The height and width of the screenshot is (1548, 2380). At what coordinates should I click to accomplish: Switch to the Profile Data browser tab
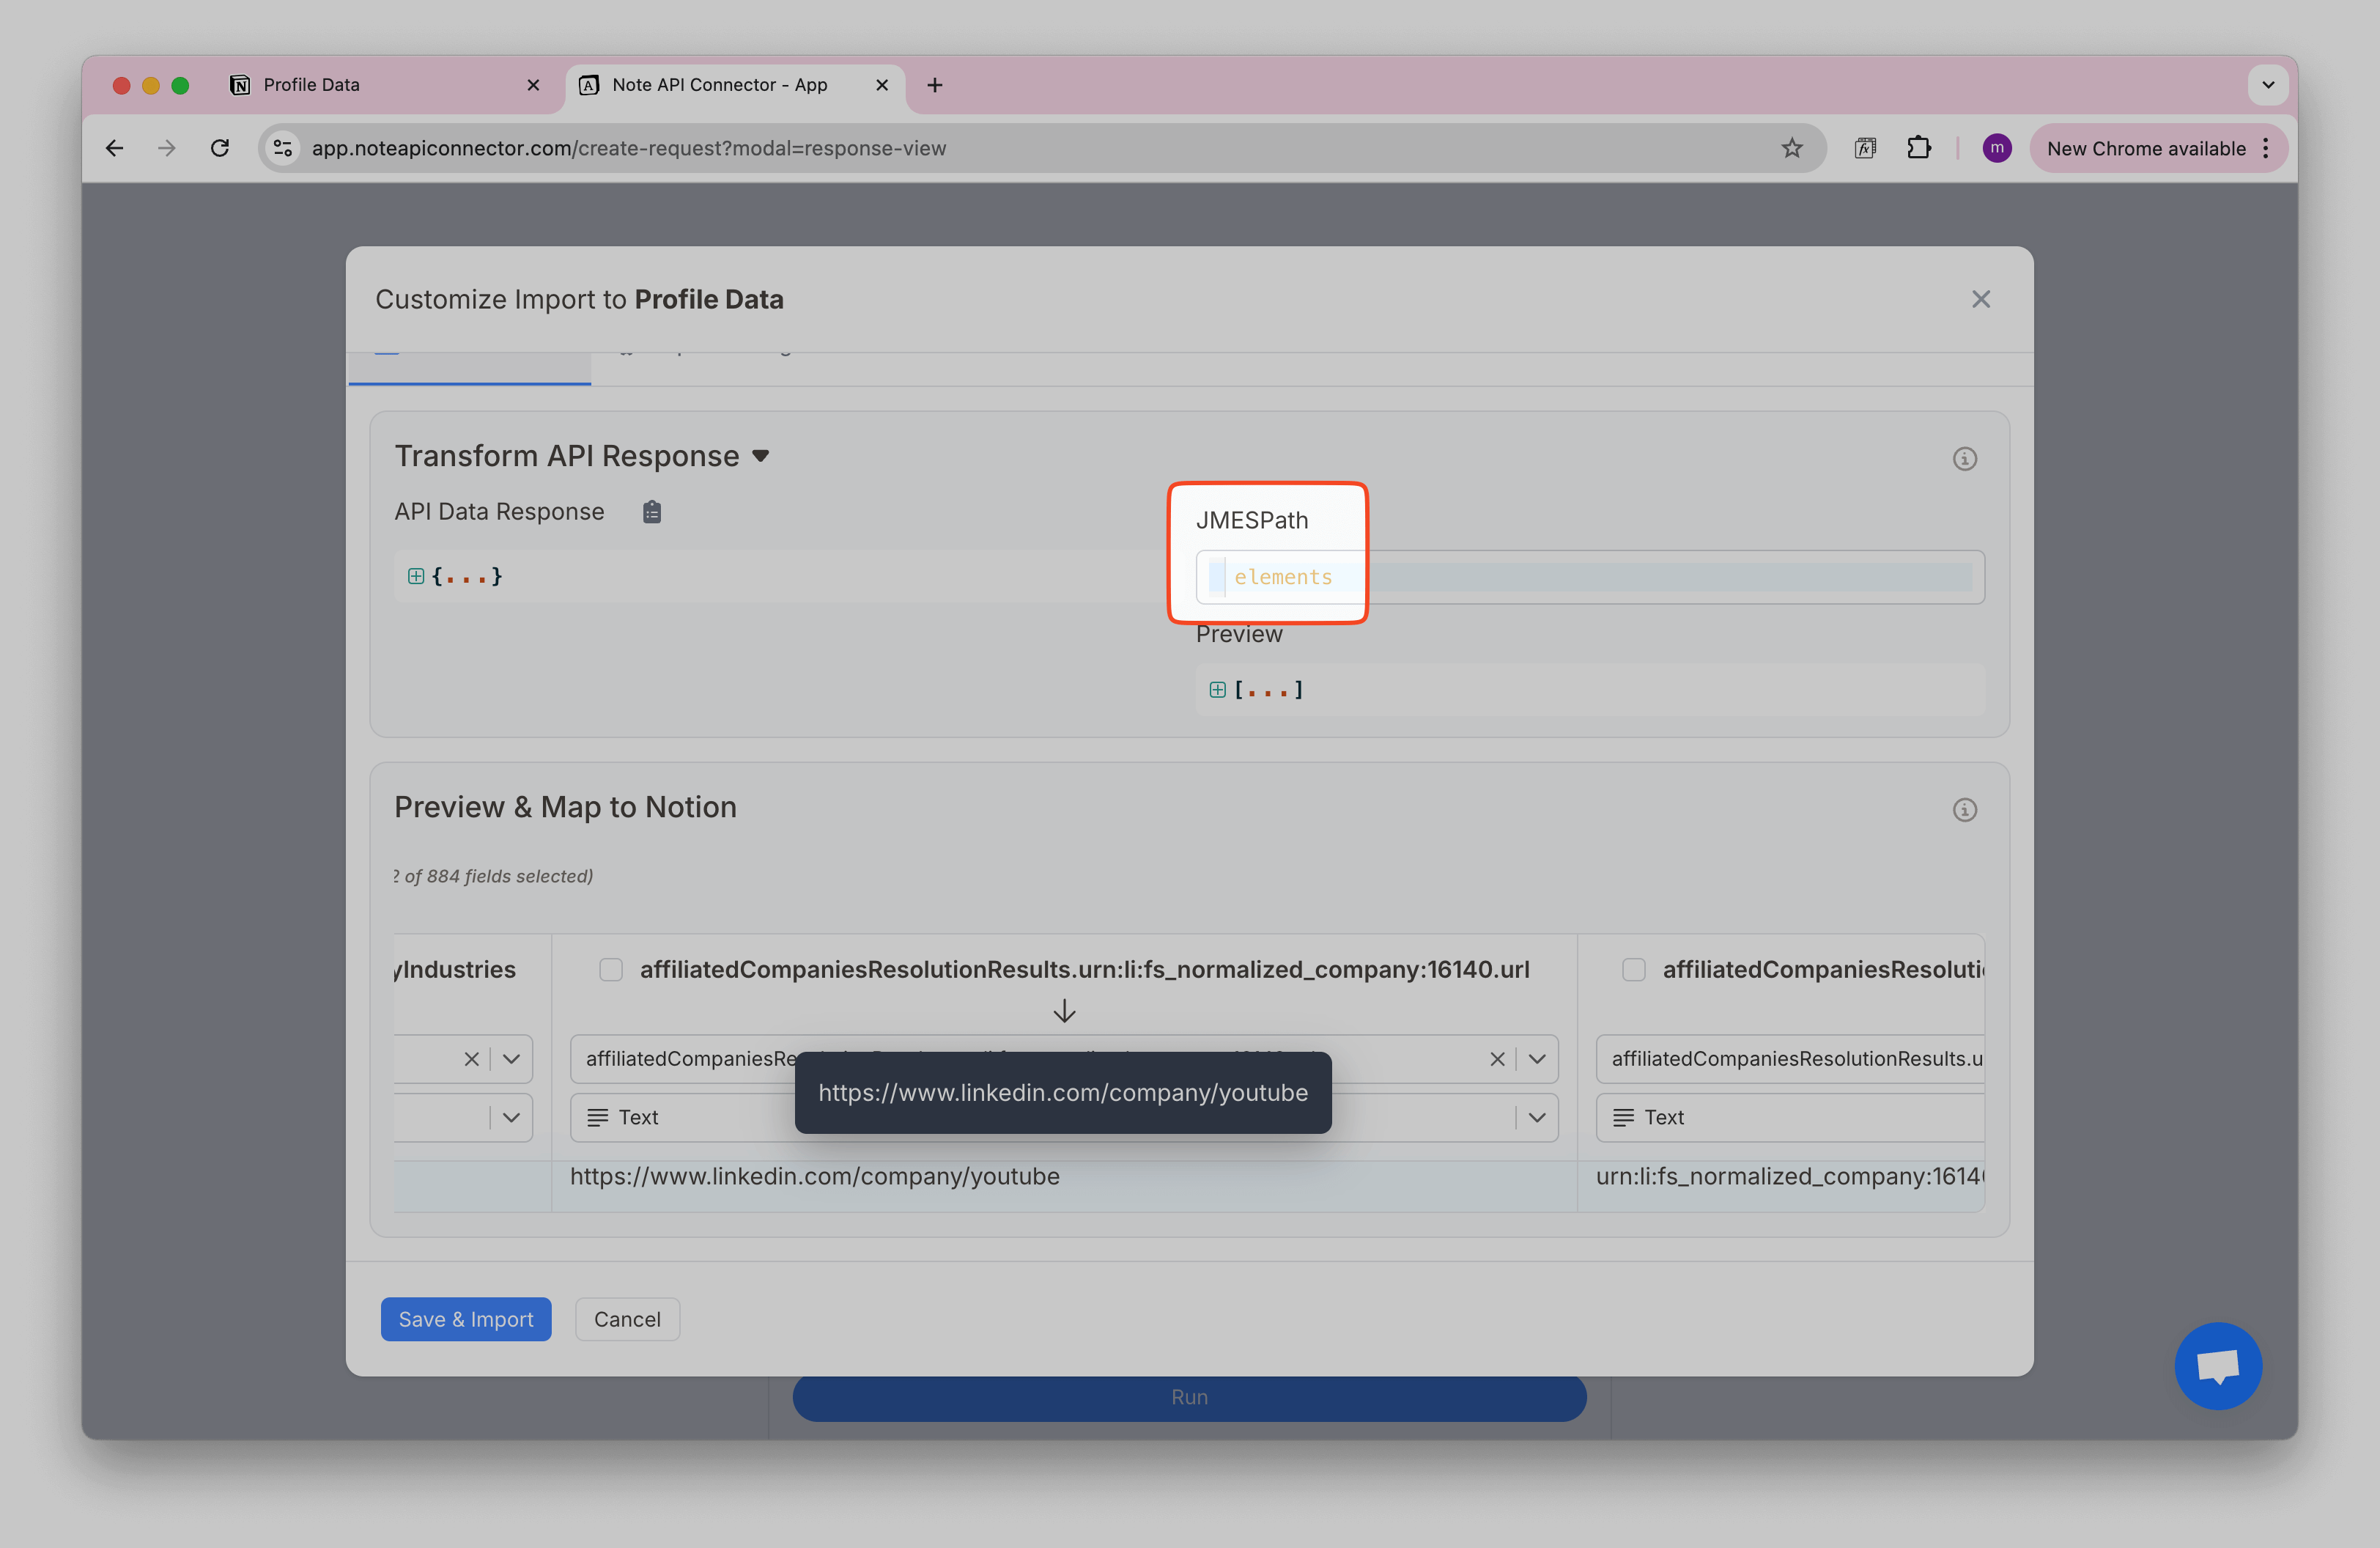pyautogui.click(x=385, y=85)
